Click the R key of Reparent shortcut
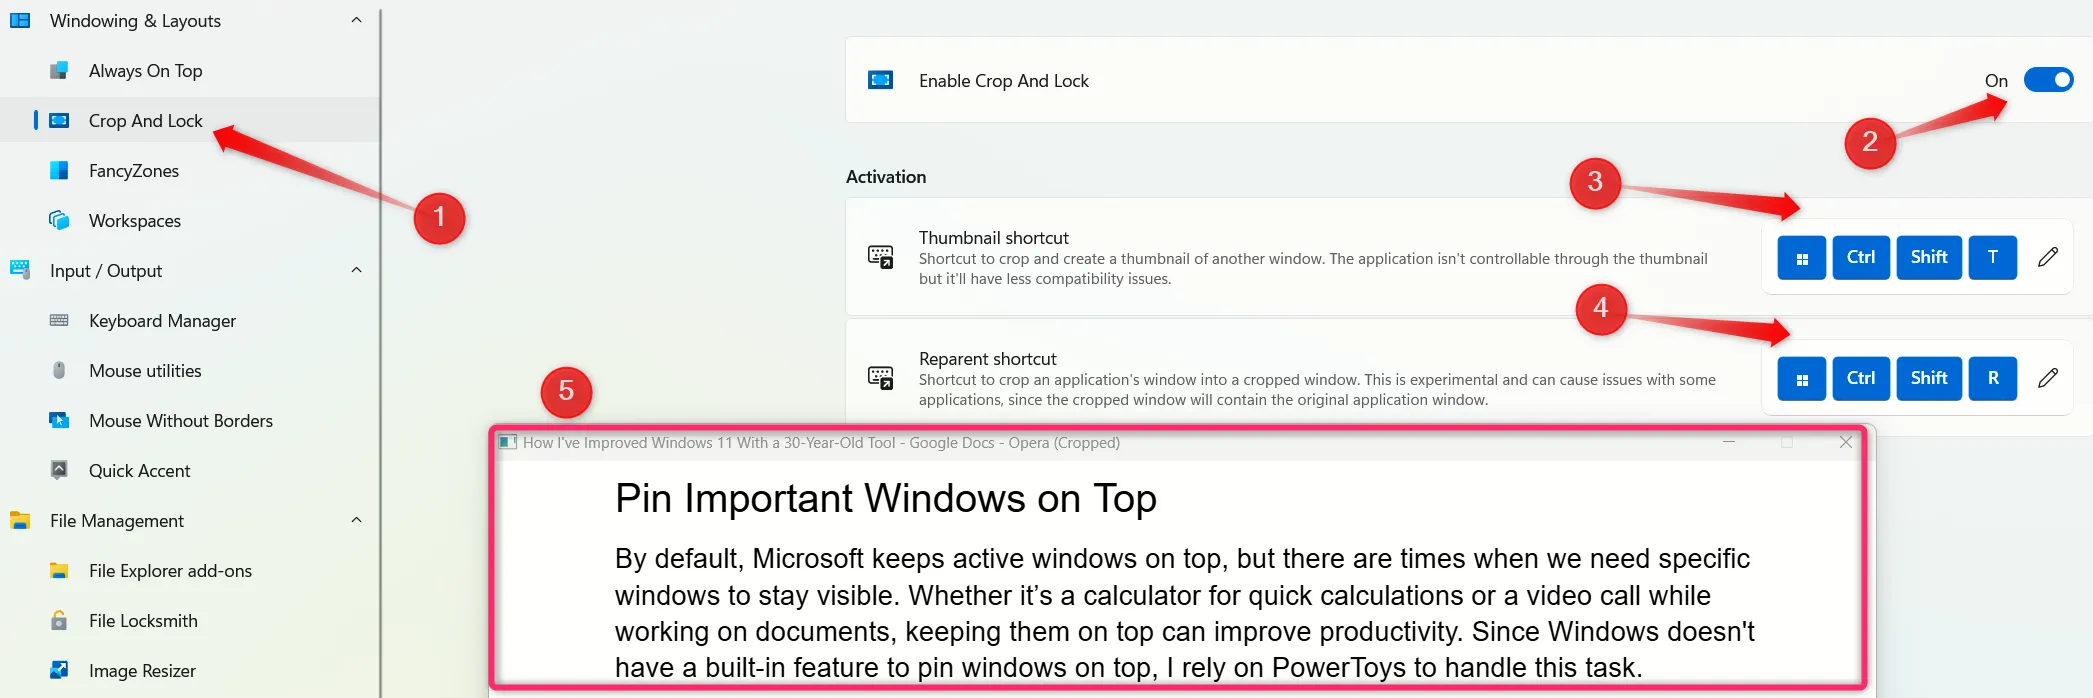2093x698 pixels. [1993, 379]
